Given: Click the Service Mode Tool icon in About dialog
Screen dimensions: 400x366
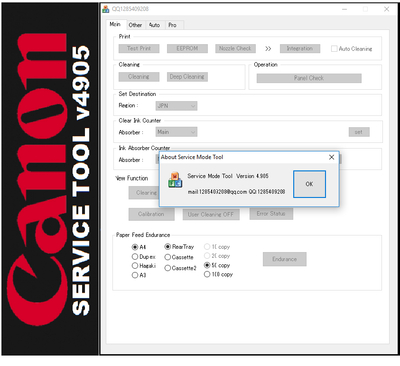Looking at the screenshot, I should [175, 180].
